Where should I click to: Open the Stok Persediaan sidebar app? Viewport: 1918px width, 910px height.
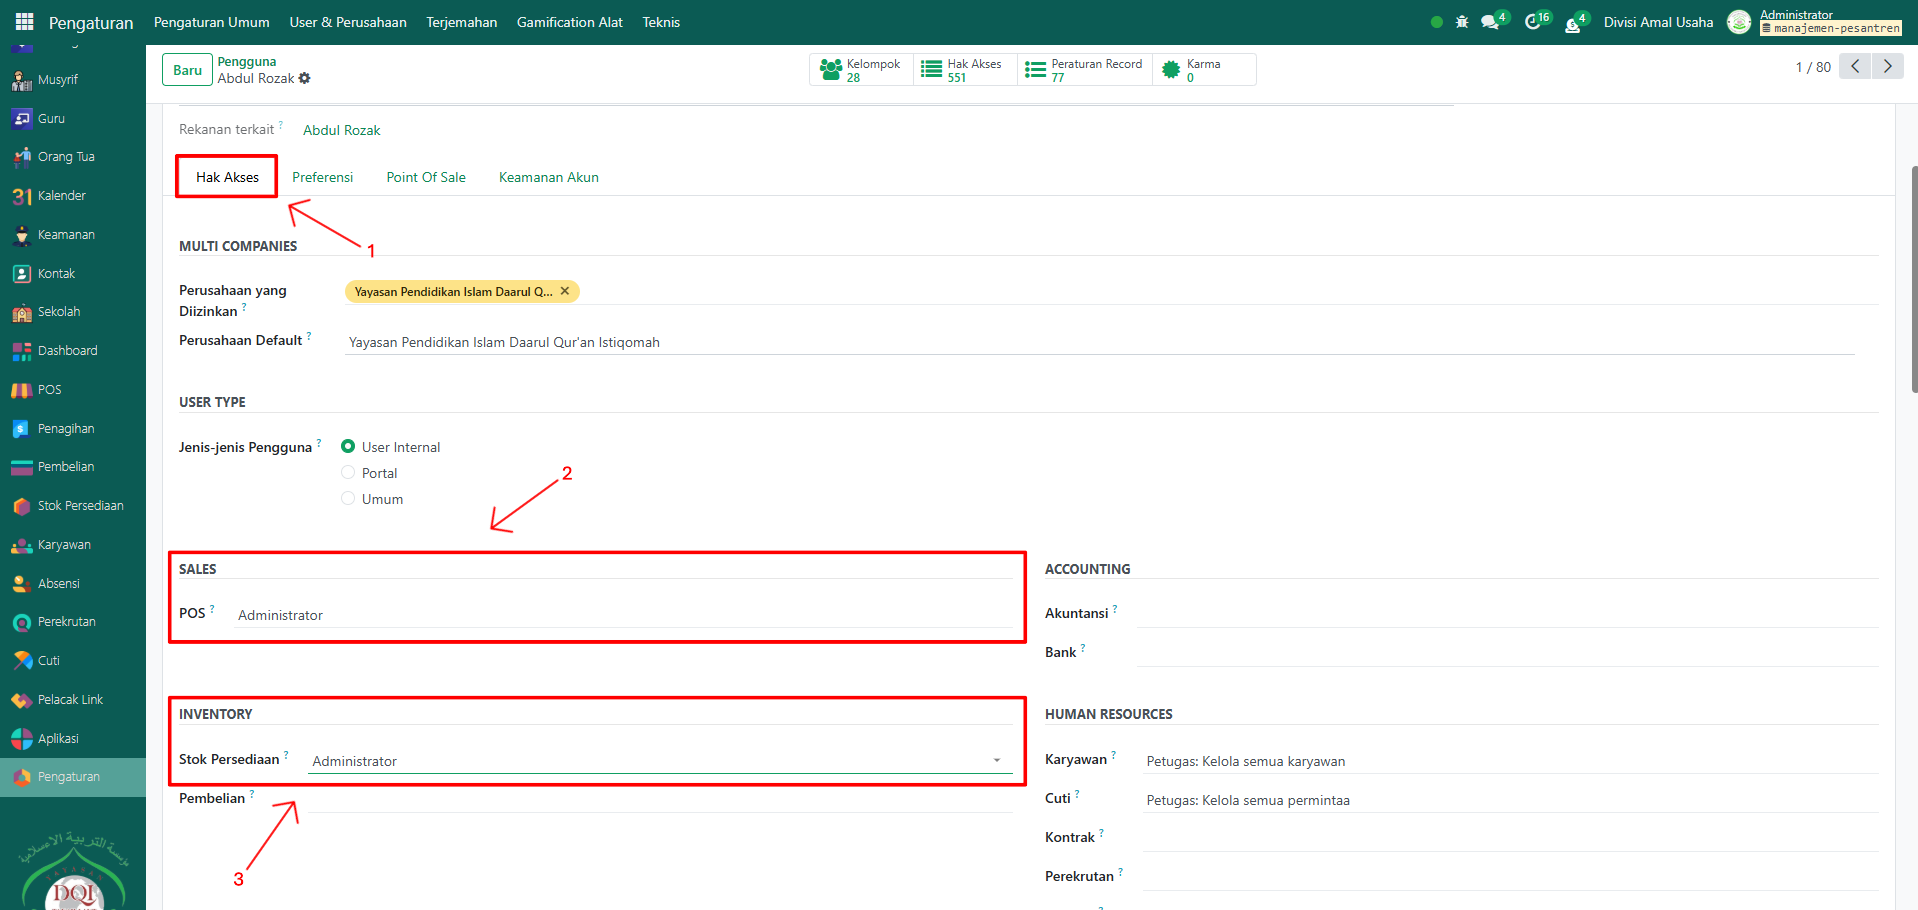point(80,506)
